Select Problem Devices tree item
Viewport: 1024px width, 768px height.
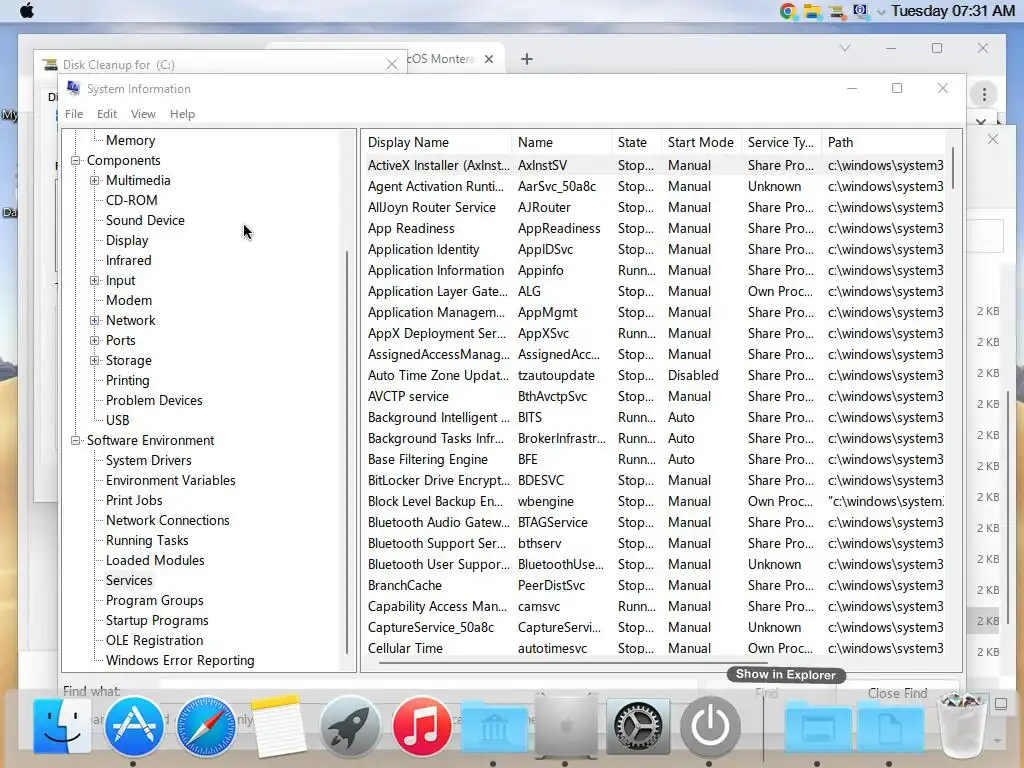click(x=154, y=400)
